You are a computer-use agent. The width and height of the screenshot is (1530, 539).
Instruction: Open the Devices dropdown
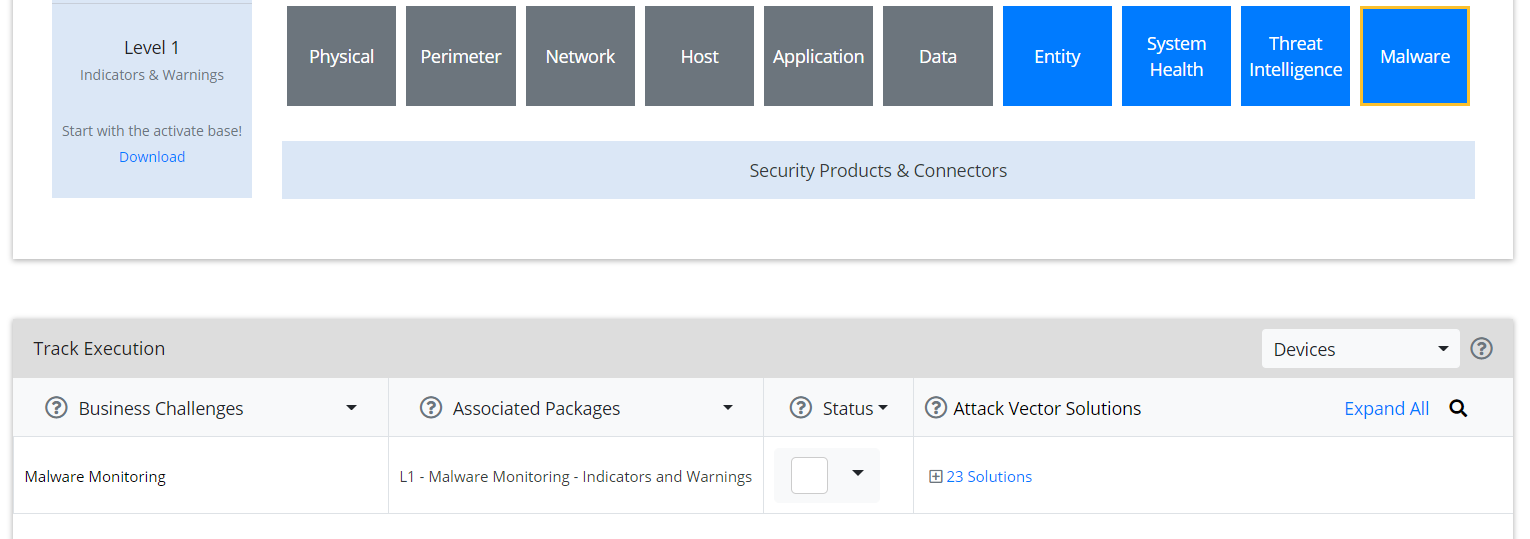tap(1360, 349)
